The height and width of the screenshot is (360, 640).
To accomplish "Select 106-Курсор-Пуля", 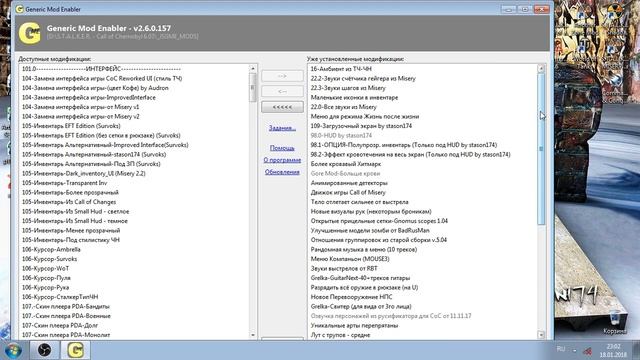I will click(x=46, y=278).
